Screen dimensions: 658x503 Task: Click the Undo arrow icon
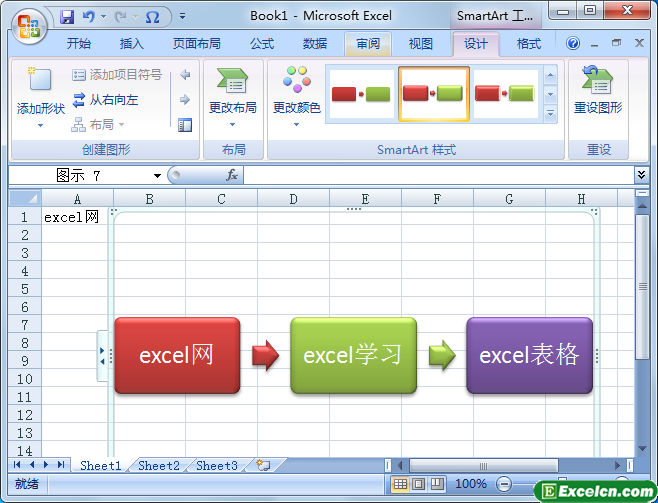[x=89, y=17]
